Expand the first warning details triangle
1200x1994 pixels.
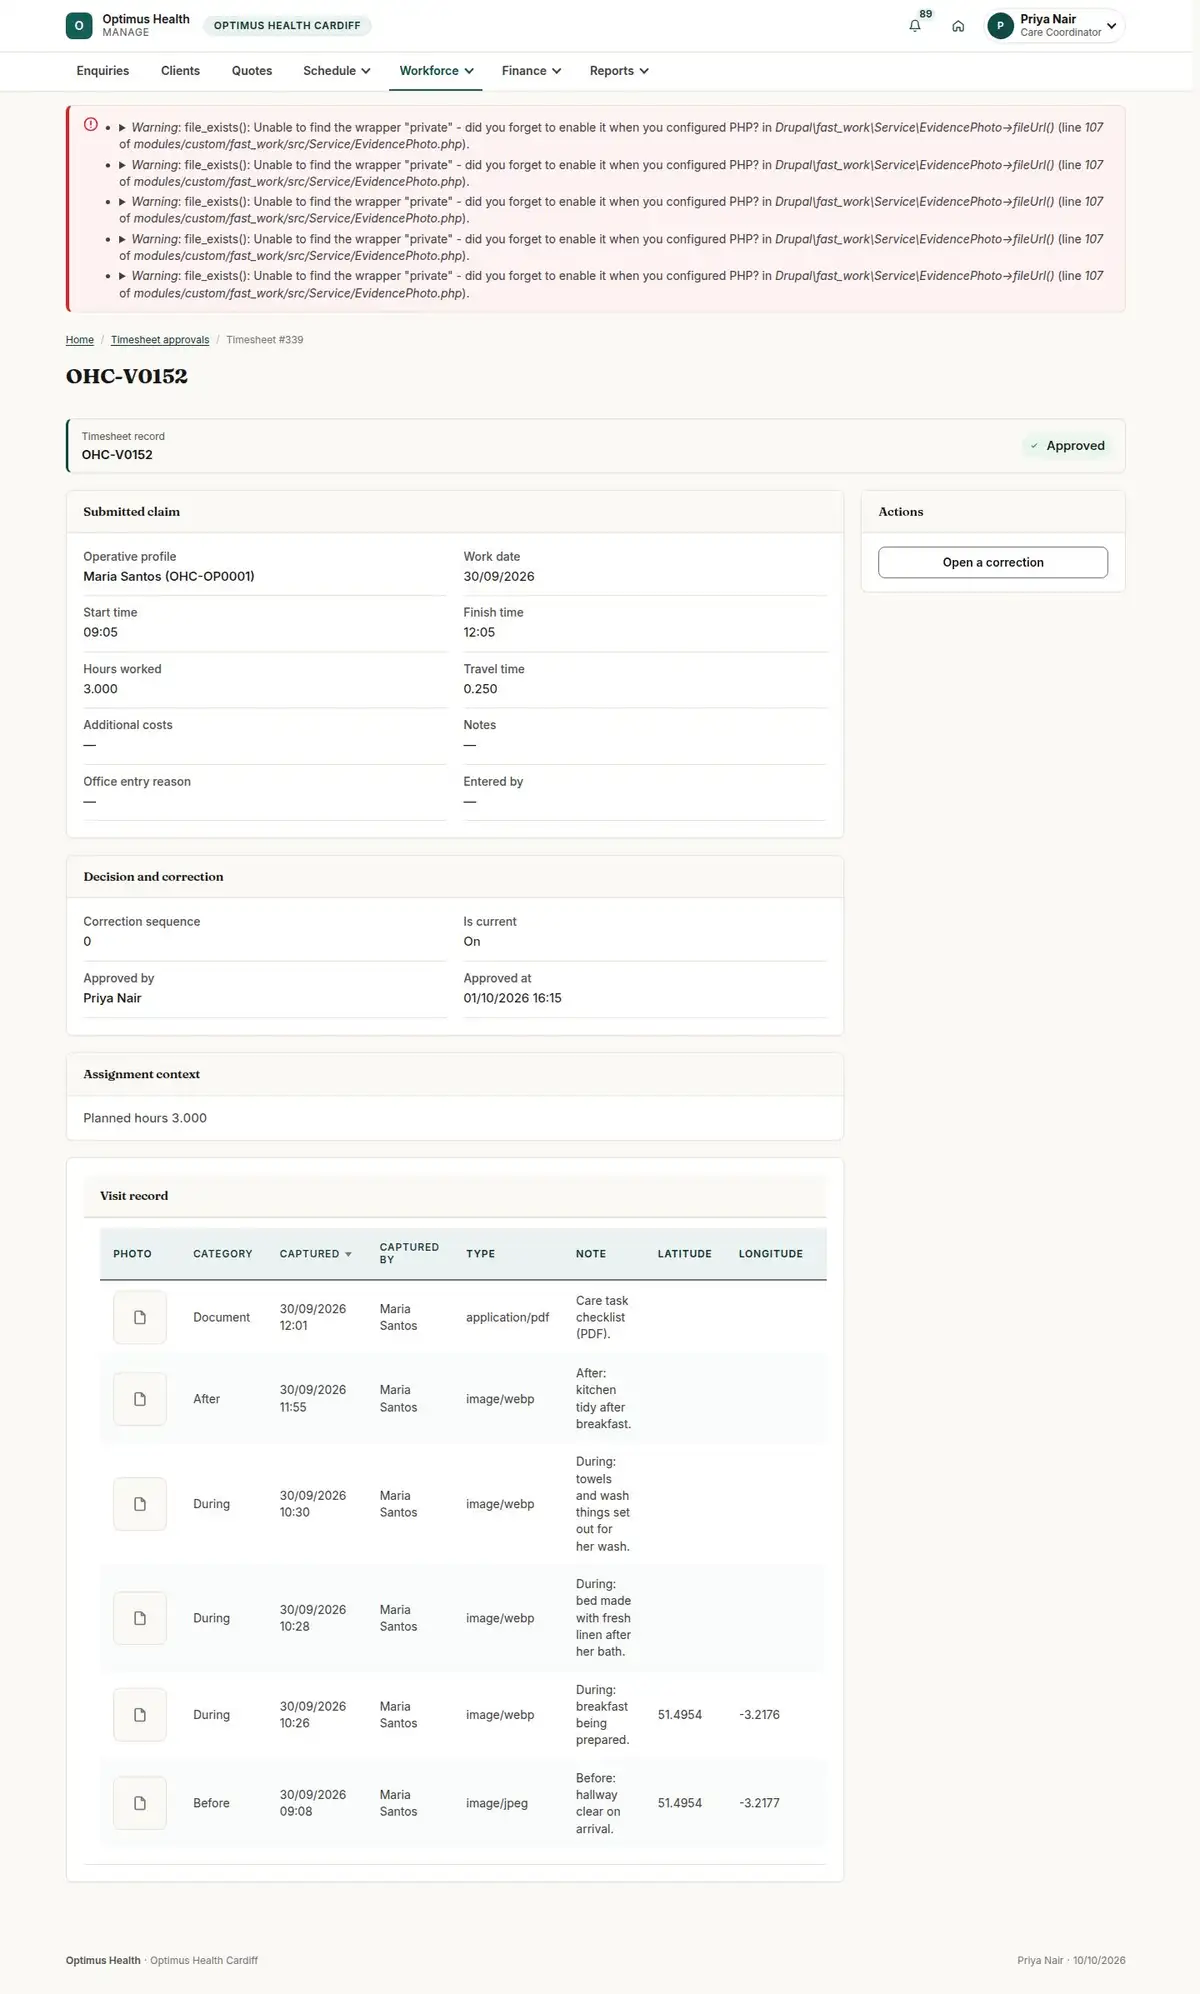pyautogui.click(x=123, y=128)
